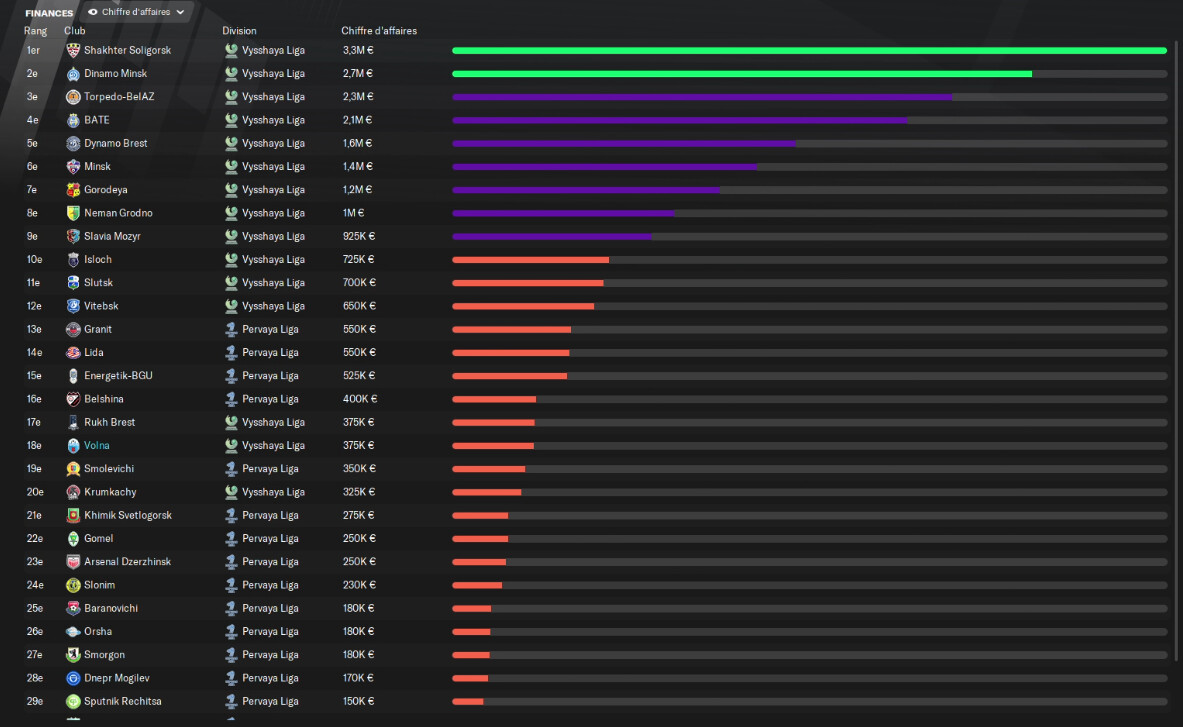This screenshot has width=1183, height=727.
Task: Click the Khimik Svetlogorsk club badge
Action: [73, 515]
